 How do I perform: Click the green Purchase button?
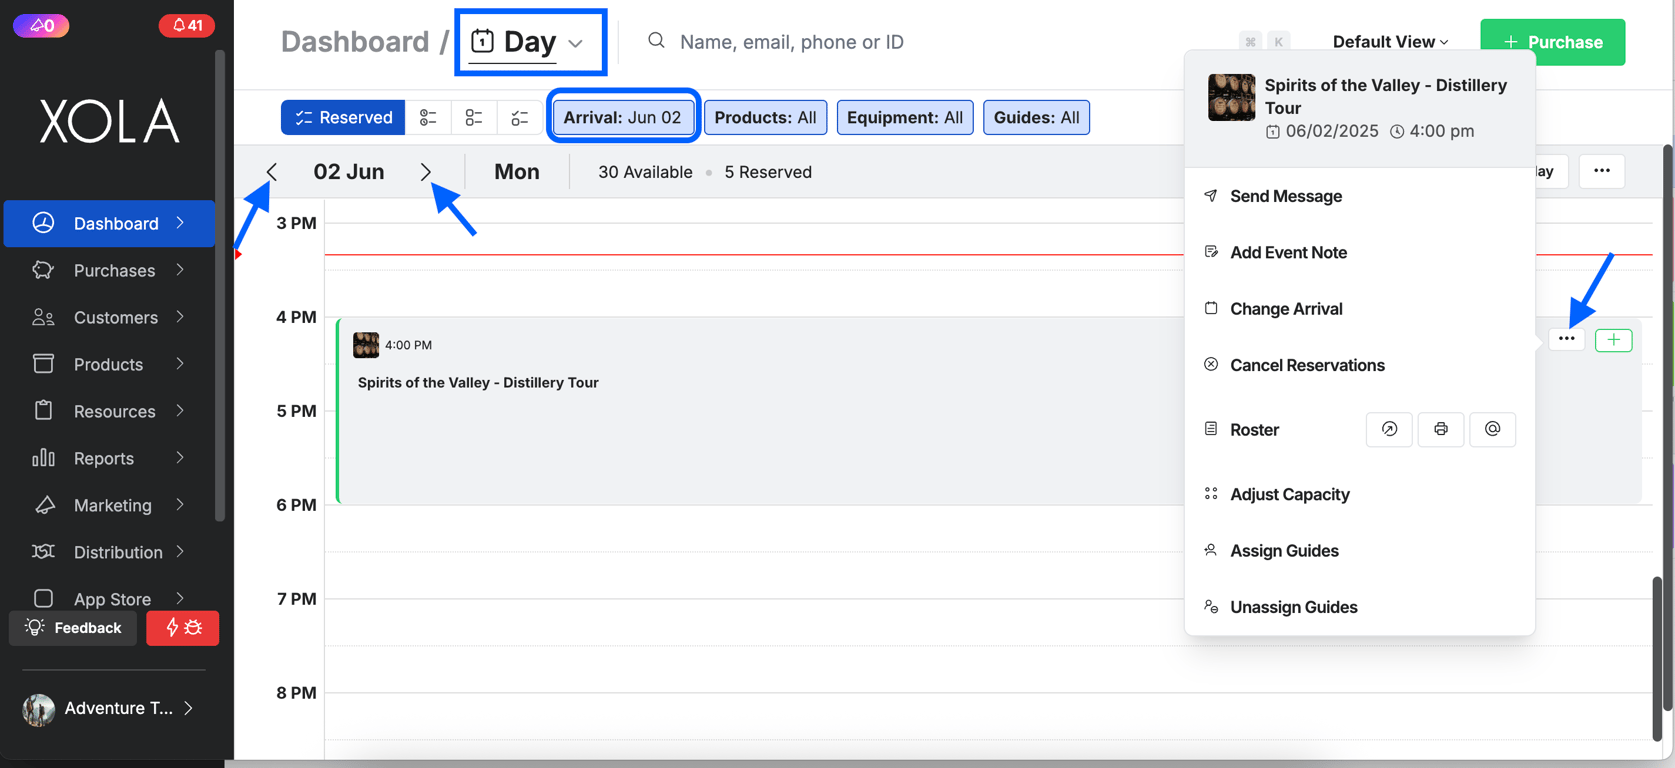tap(1552, 42)
